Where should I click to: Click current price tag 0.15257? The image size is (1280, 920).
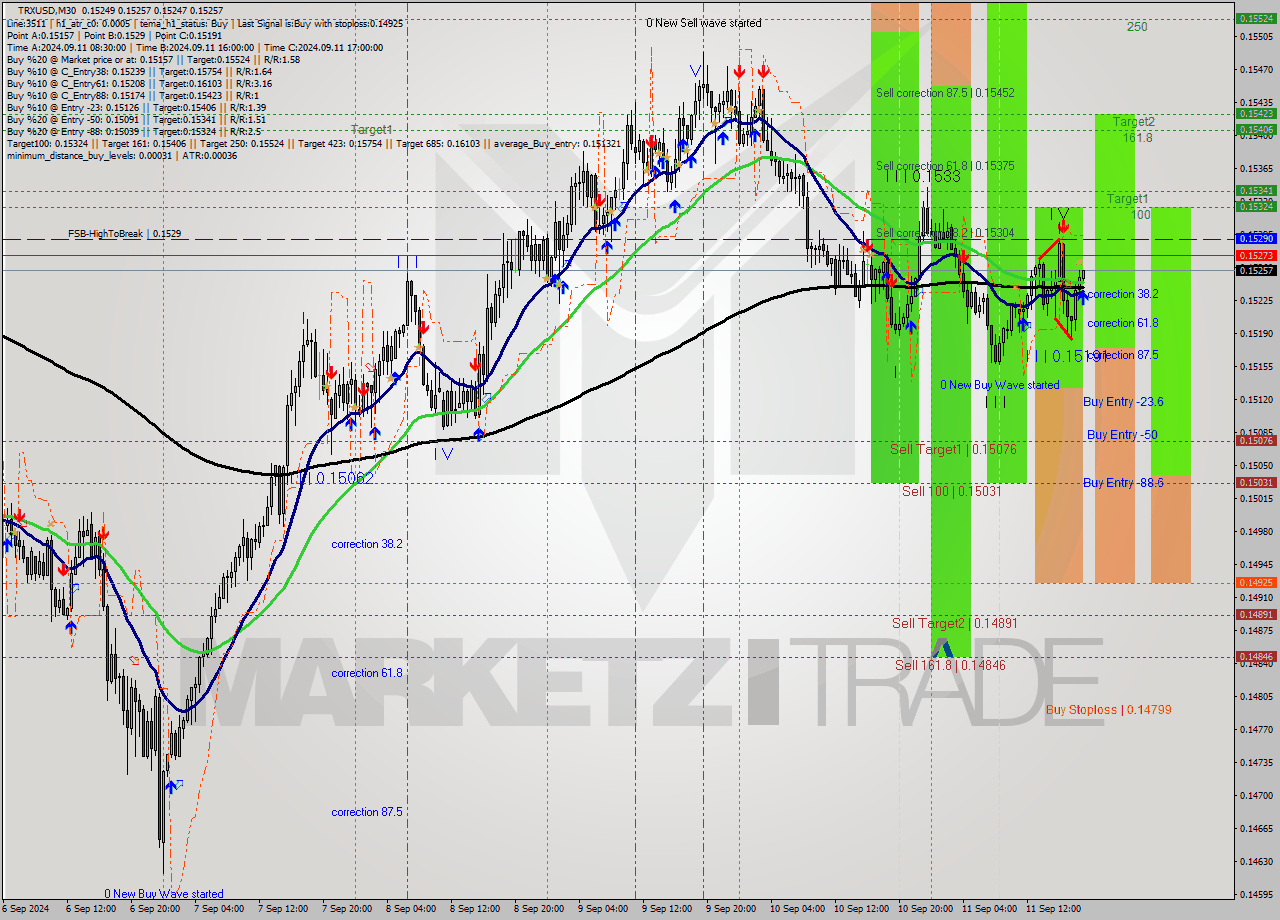(x=1256, y=270)
